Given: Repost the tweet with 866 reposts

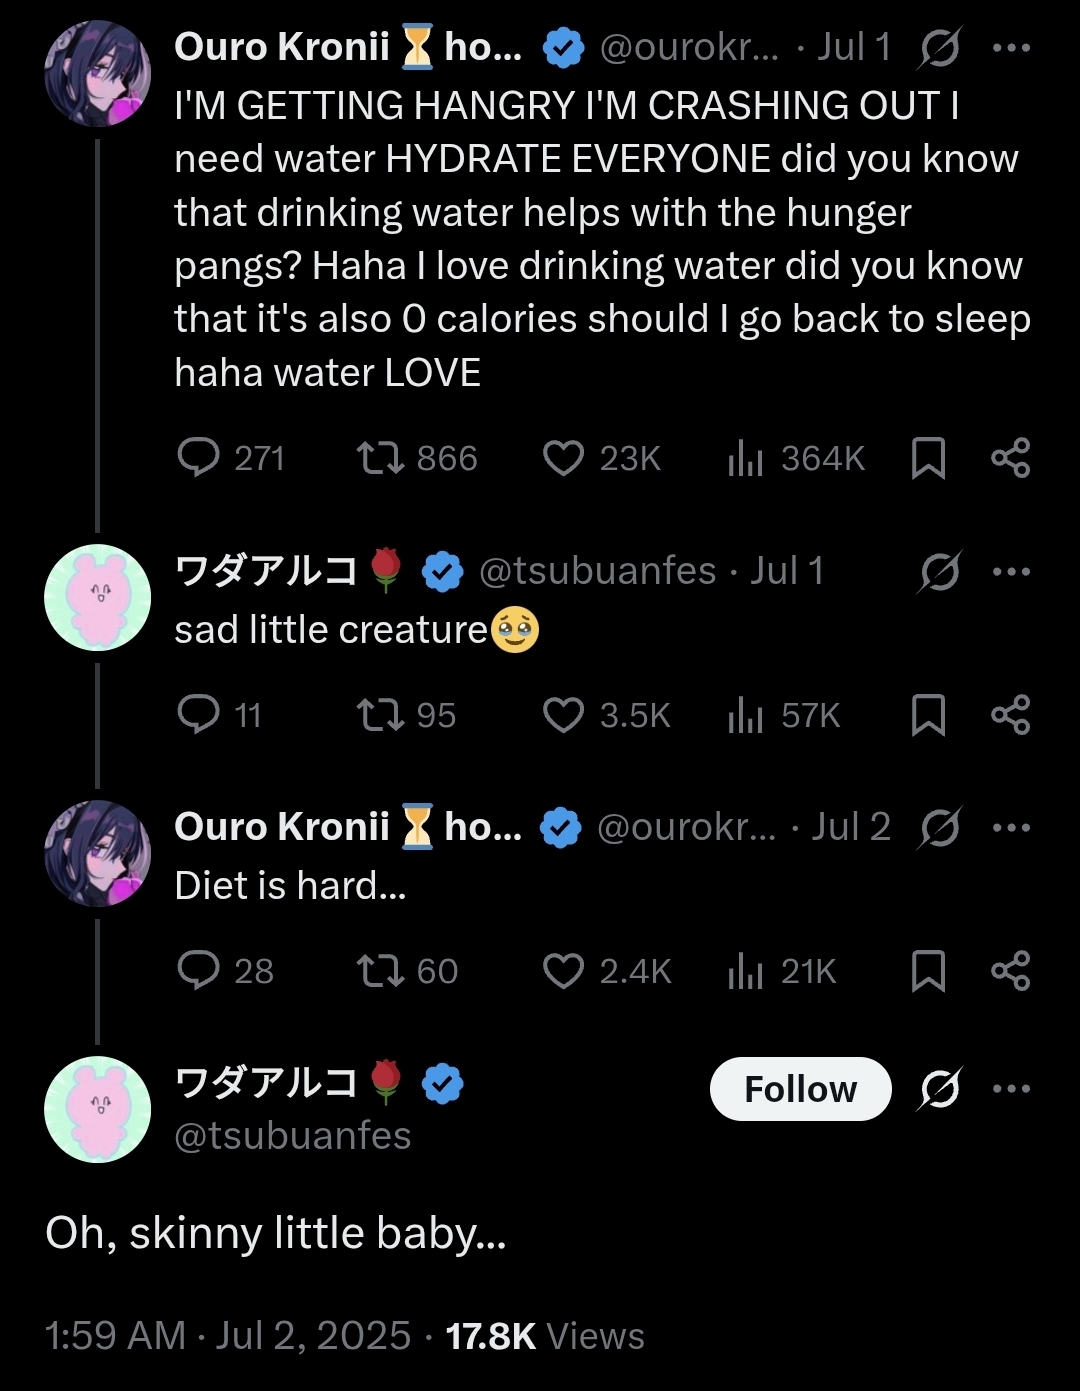Looking at the screenshot, I should pos(380,458).
